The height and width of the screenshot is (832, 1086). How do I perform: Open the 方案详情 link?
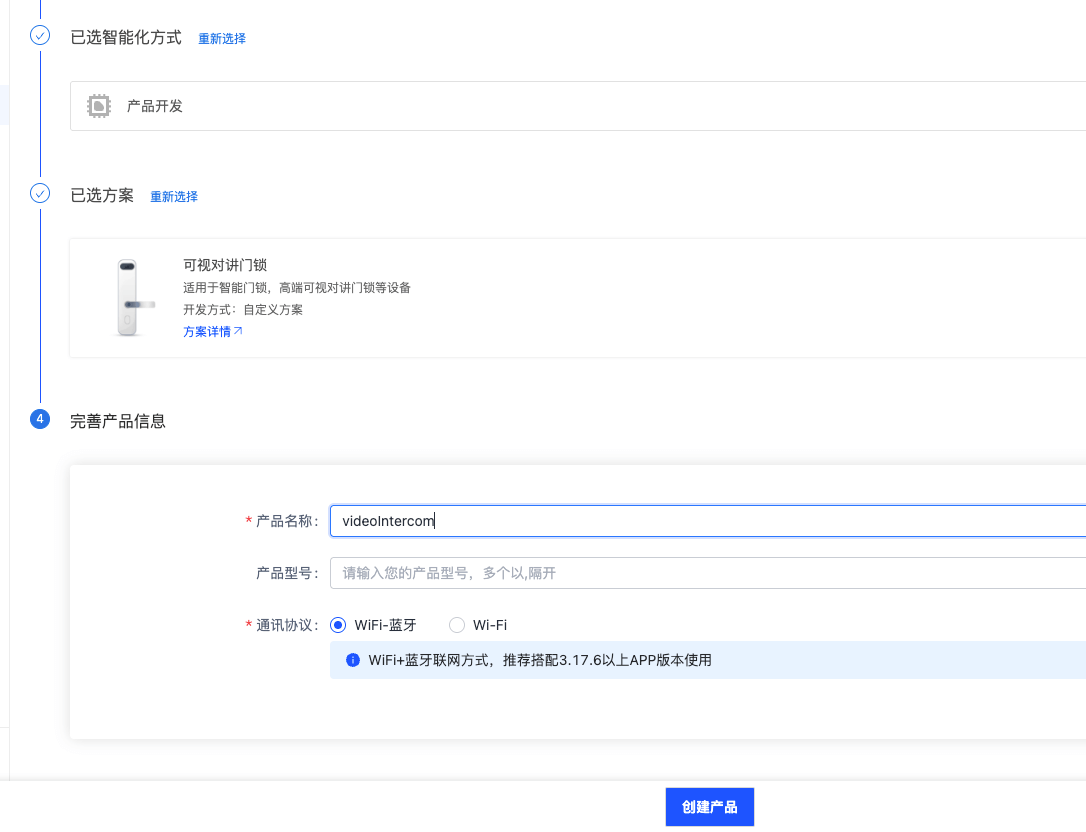[207, 331]
